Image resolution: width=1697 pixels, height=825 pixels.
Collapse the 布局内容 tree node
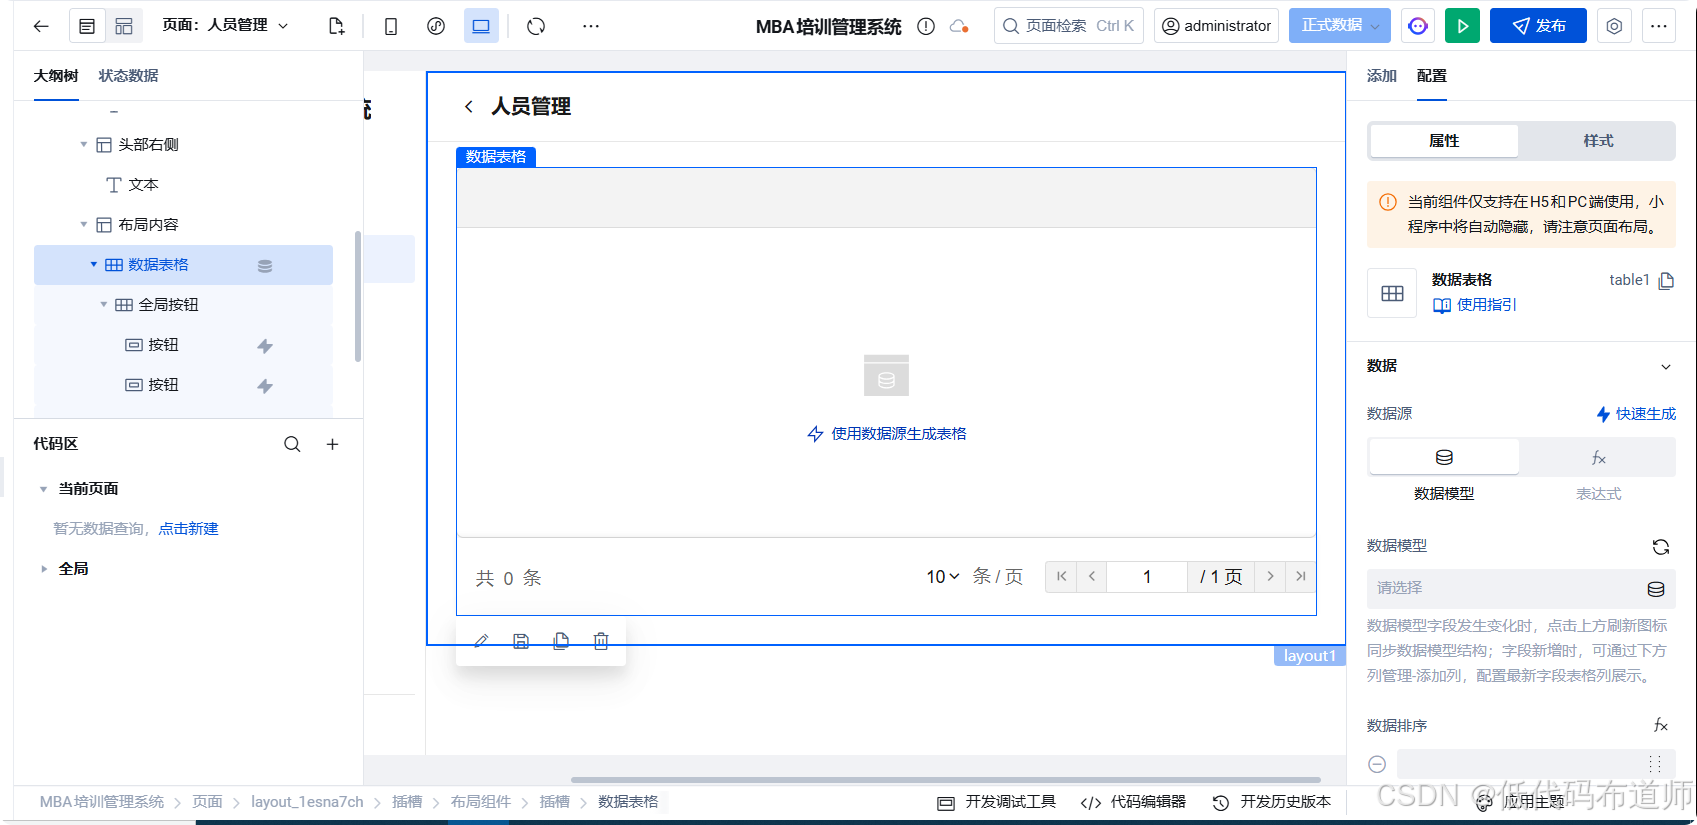point(84,225)
